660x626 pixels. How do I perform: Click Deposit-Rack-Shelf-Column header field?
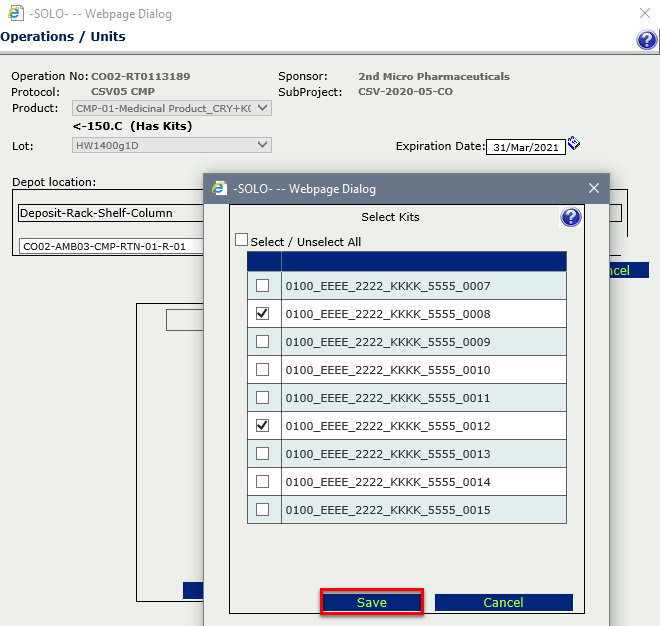(x=111, y=213)
